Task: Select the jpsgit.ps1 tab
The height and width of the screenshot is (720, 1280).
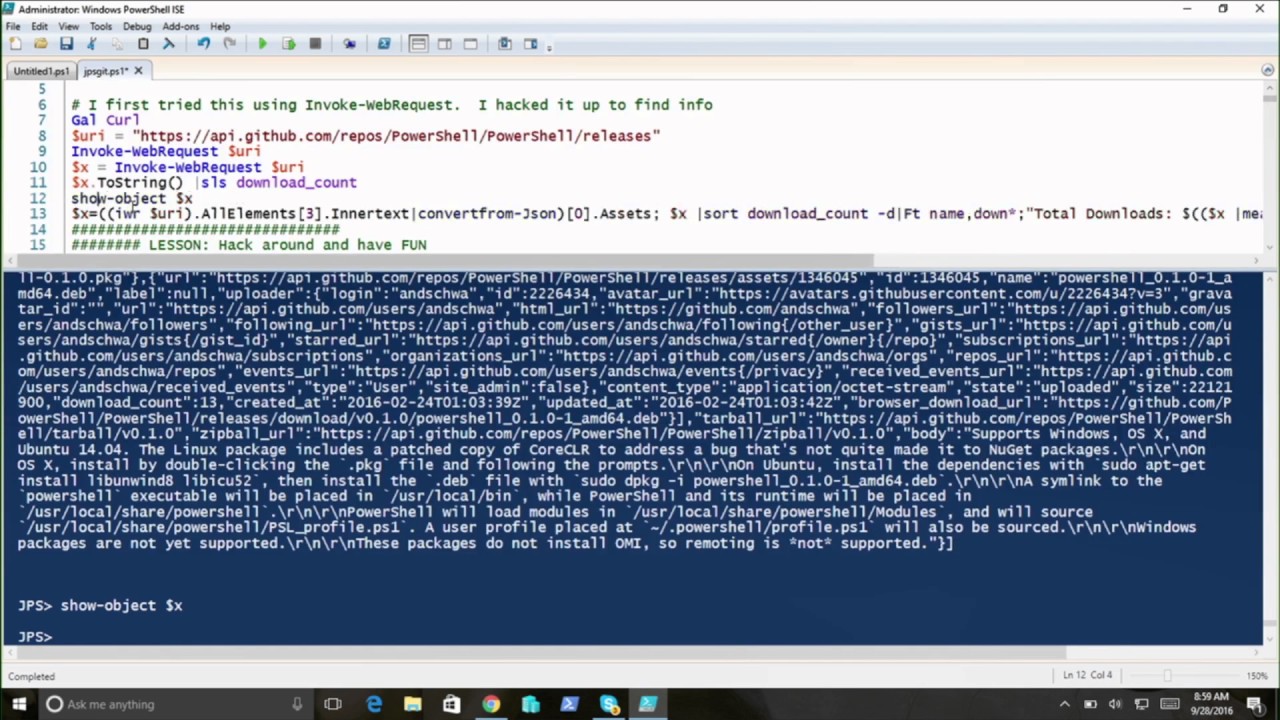Action: tap(106, 71)
